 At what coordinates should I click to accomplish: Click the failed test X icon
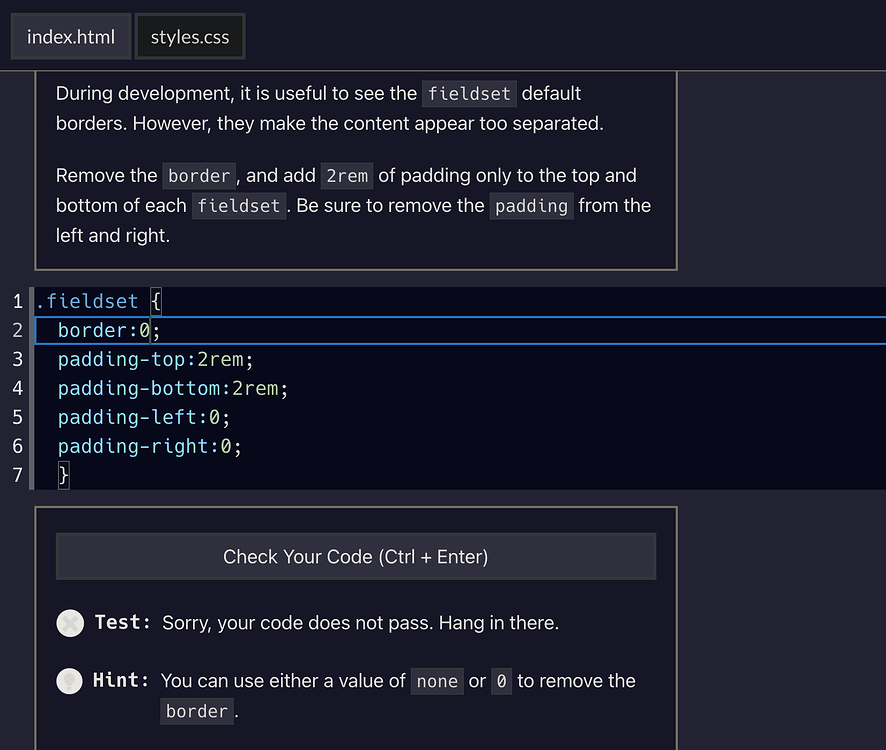(x=70, y=623)
